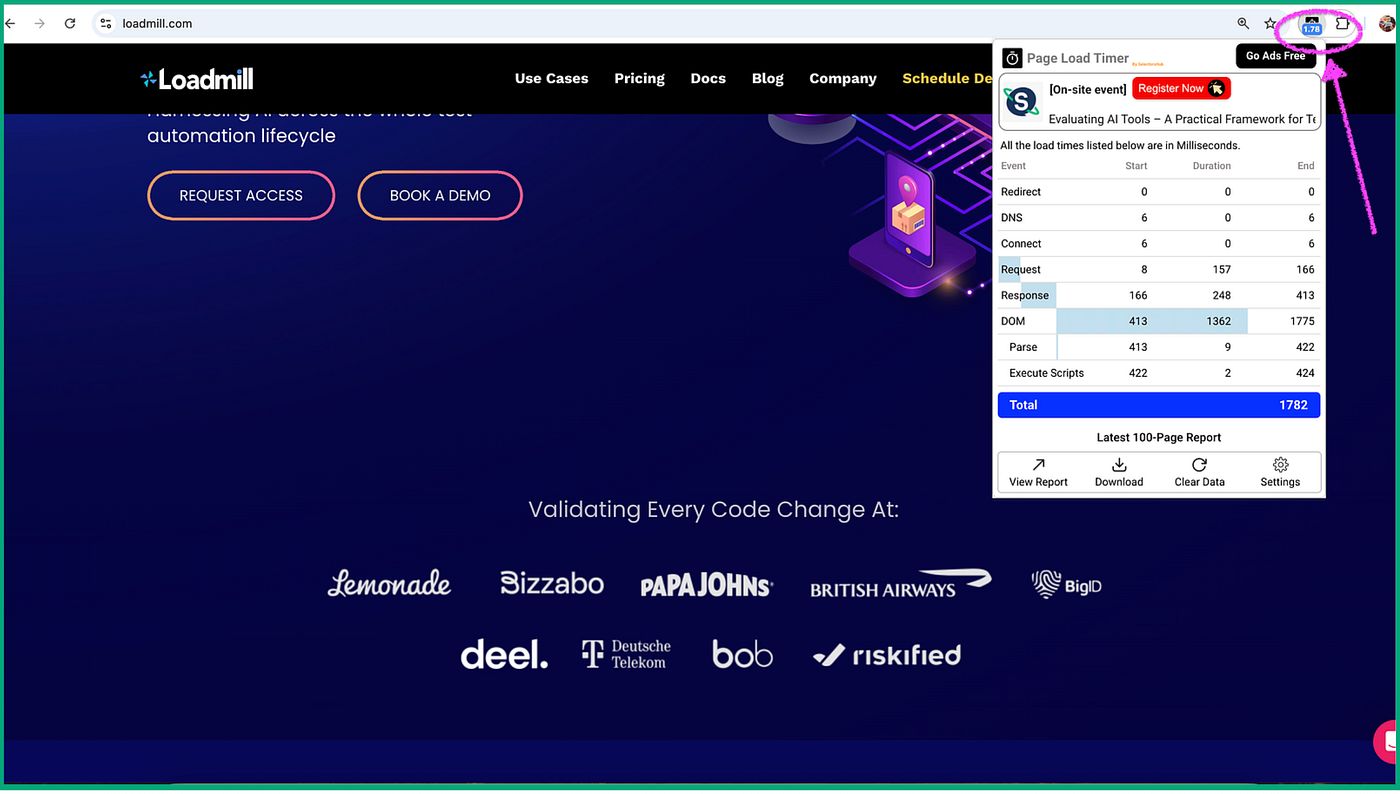Click the loadmill.com address bar
Image resolution: width=1400 pixels, height=794 pixels.
(x=660, y=23)
